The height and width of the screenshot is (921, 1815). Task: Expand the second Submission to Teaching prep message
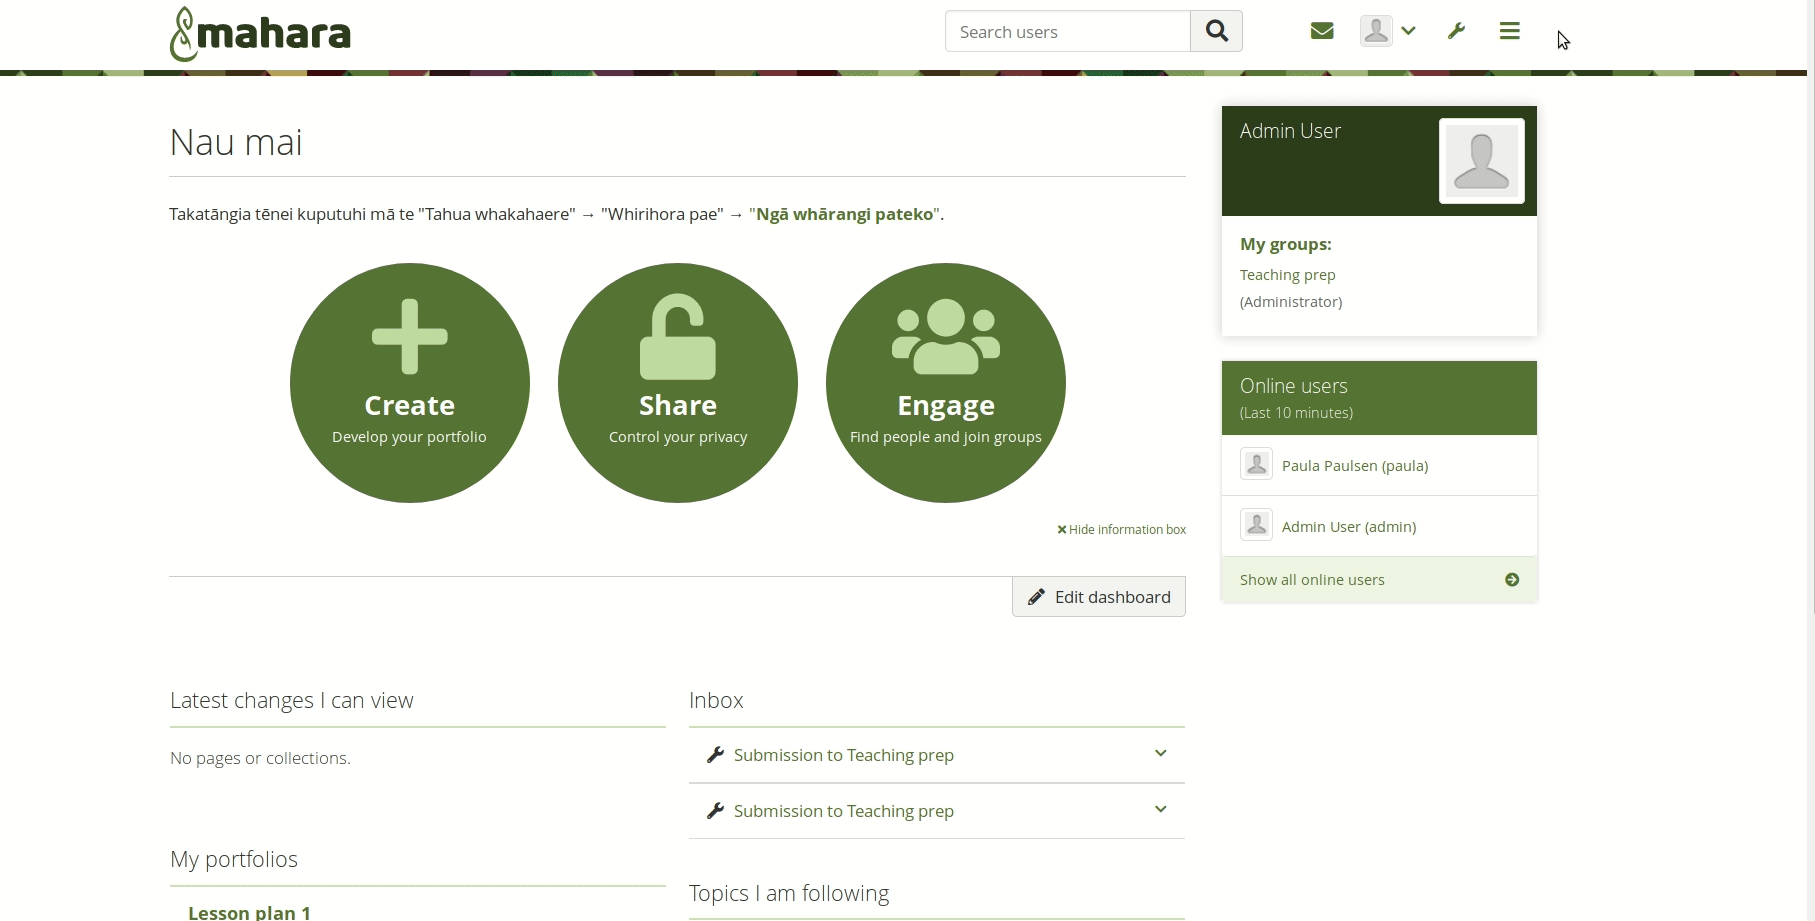[x=1160, y=810]
